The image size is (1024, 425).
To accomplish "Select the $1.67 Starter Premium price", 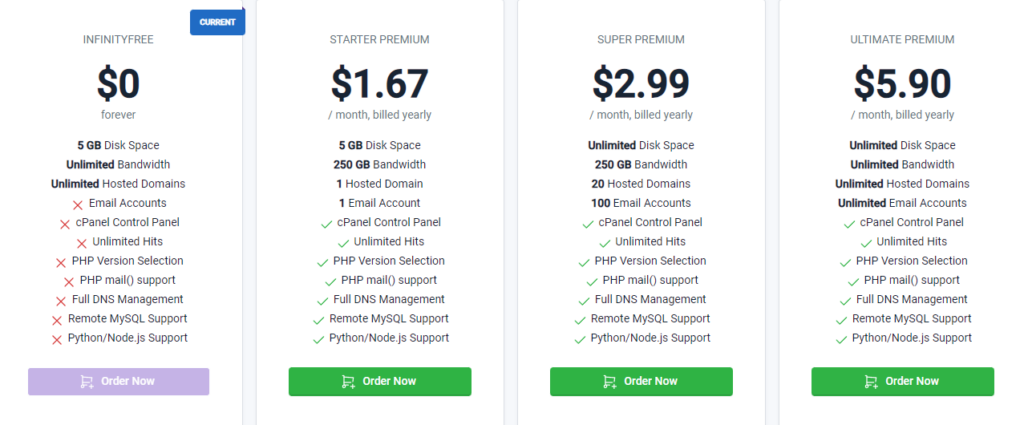I will click(379, 83).
